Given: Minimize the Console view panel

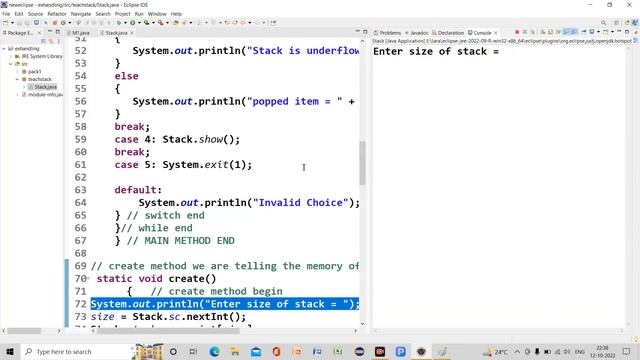Looking at the screenshot, I should [x=620, y=31].
